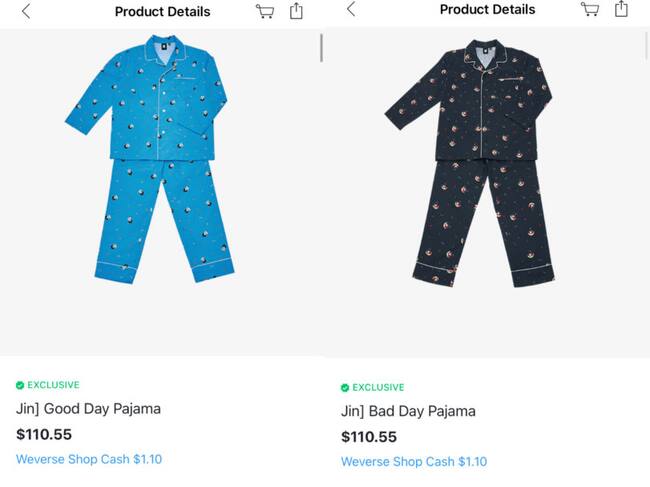Screen dimensions: 650x487
Task: Share the Bad Day Pajama product
Action: [x=621, y=9]
